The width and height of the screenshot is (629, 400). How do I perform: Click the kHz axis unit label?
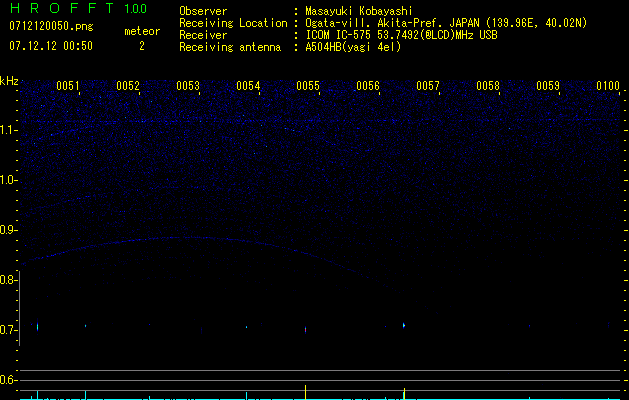coord(9,80)
